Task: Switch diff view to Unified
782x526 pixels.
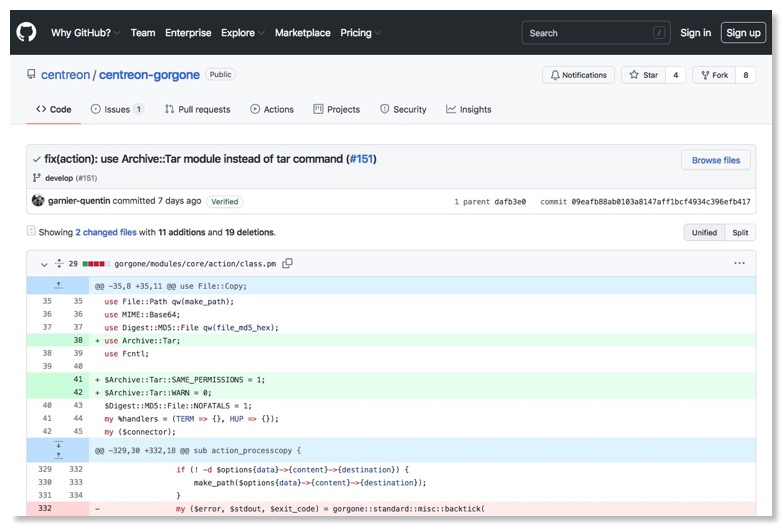Action: click(704, 232)
